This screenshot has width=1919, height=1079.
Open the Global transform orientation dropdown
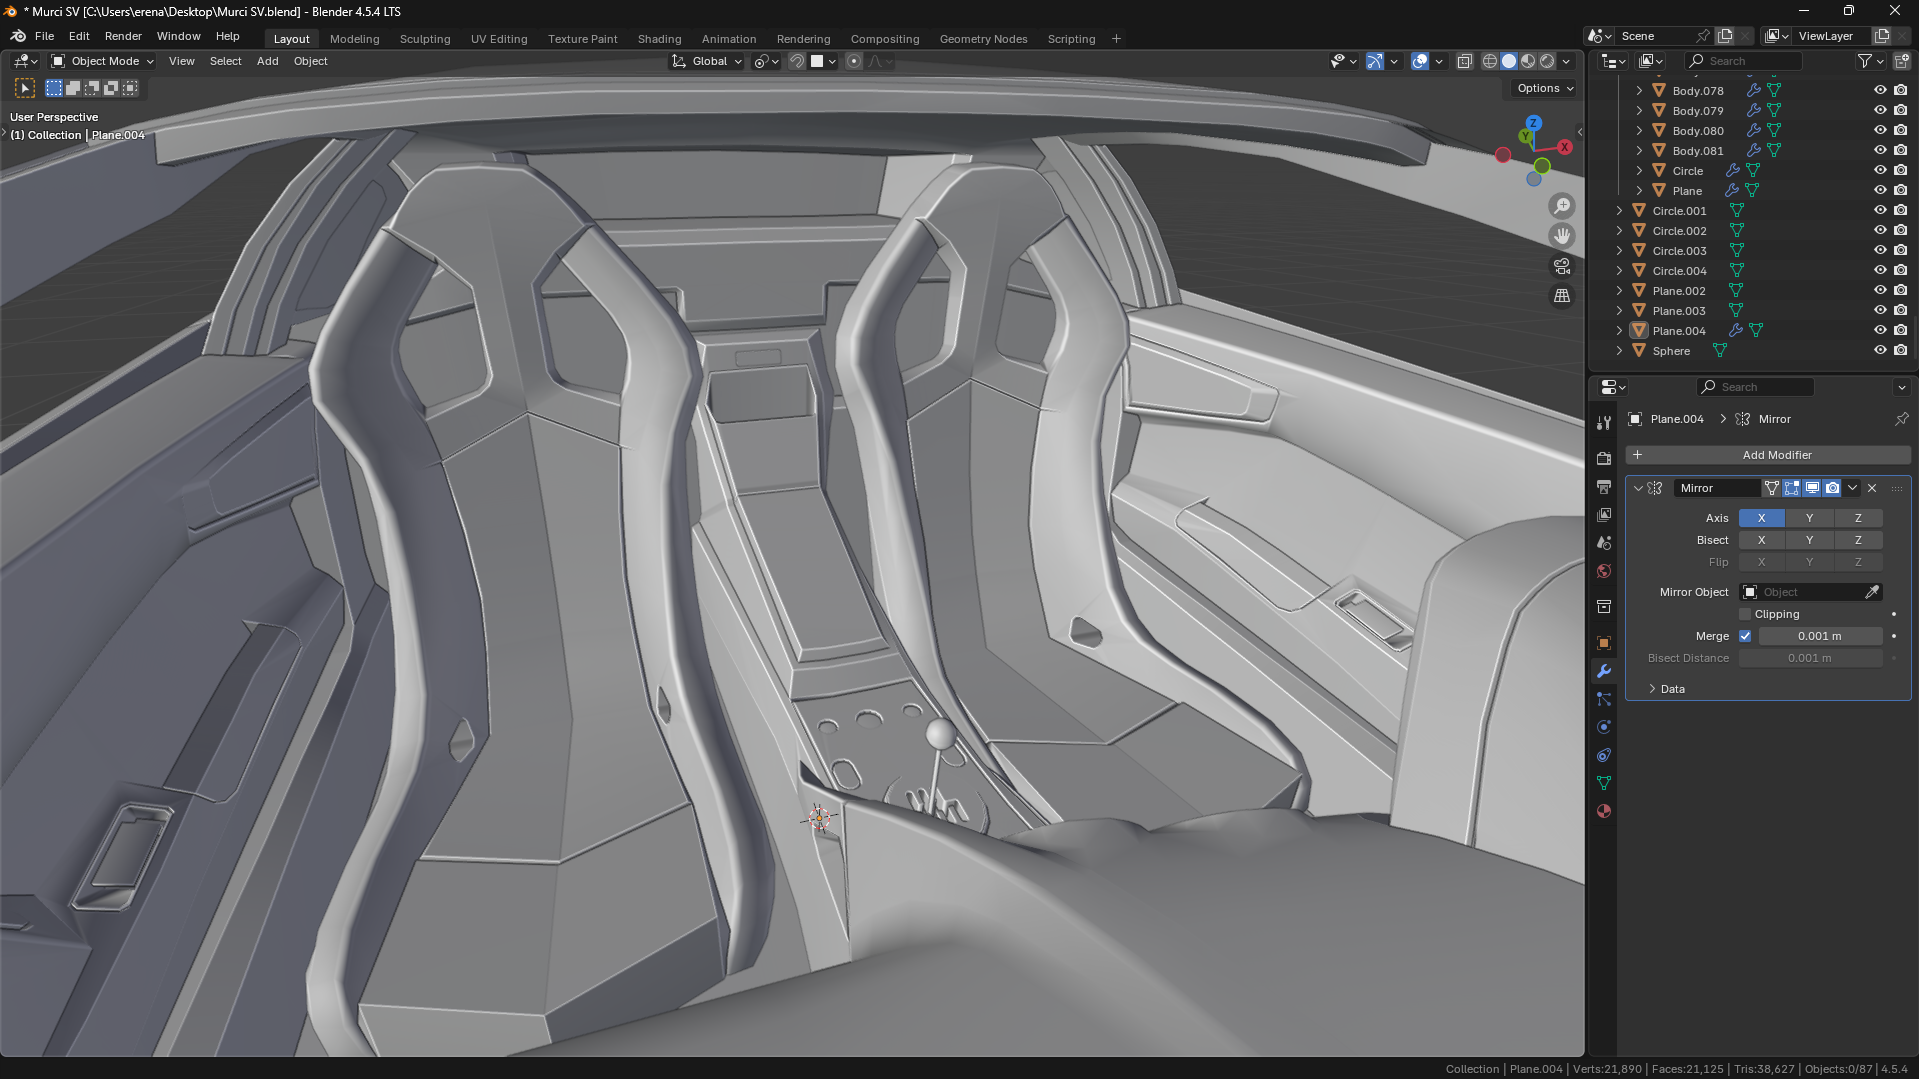707,61
